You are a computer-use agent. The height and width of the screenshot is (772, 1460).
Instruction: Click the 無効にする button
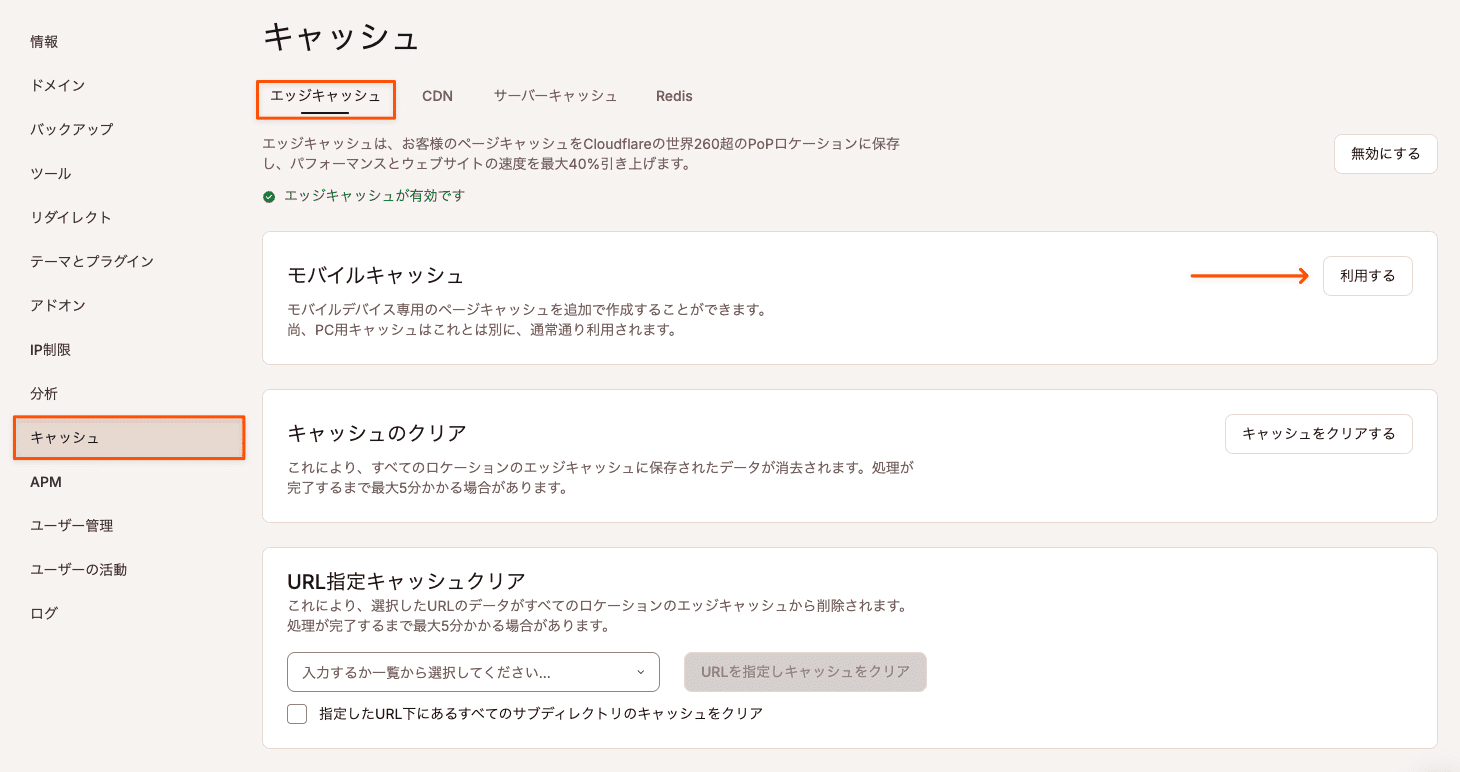point(1385,154)
